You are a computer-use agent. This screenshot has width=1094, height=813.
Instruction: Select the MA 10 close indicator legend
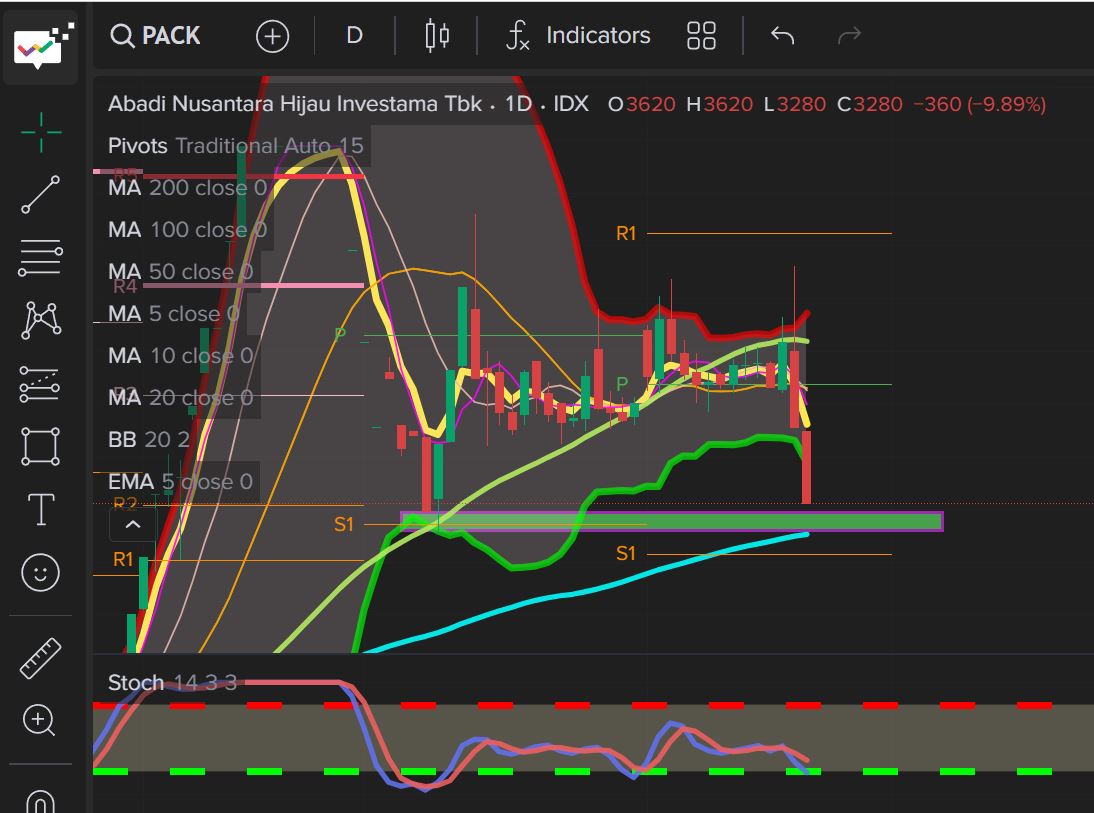point(180,355)
